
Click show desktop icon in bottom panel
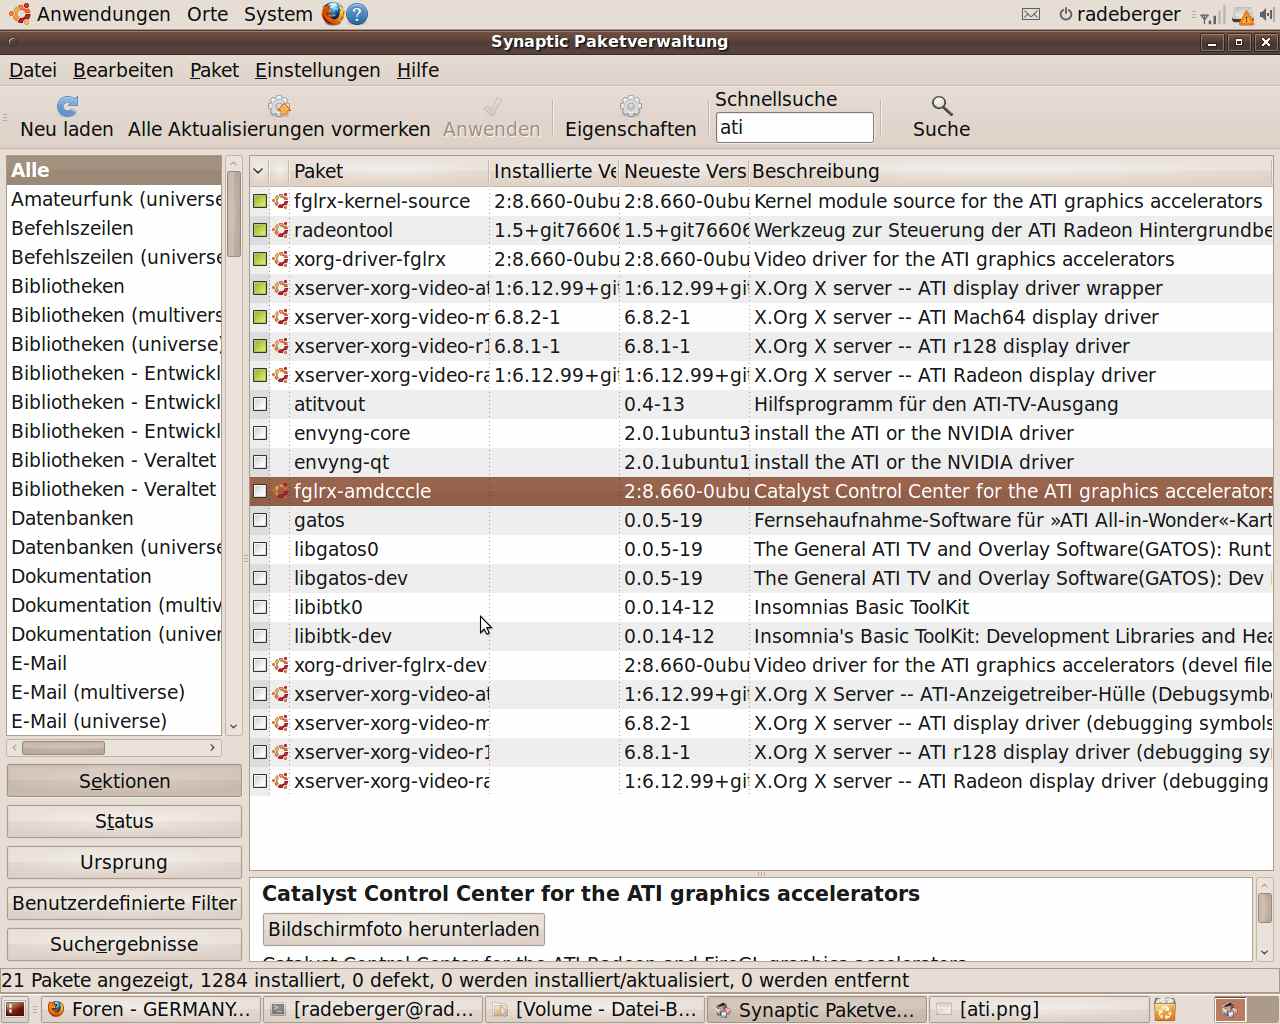click(15, 1009)
